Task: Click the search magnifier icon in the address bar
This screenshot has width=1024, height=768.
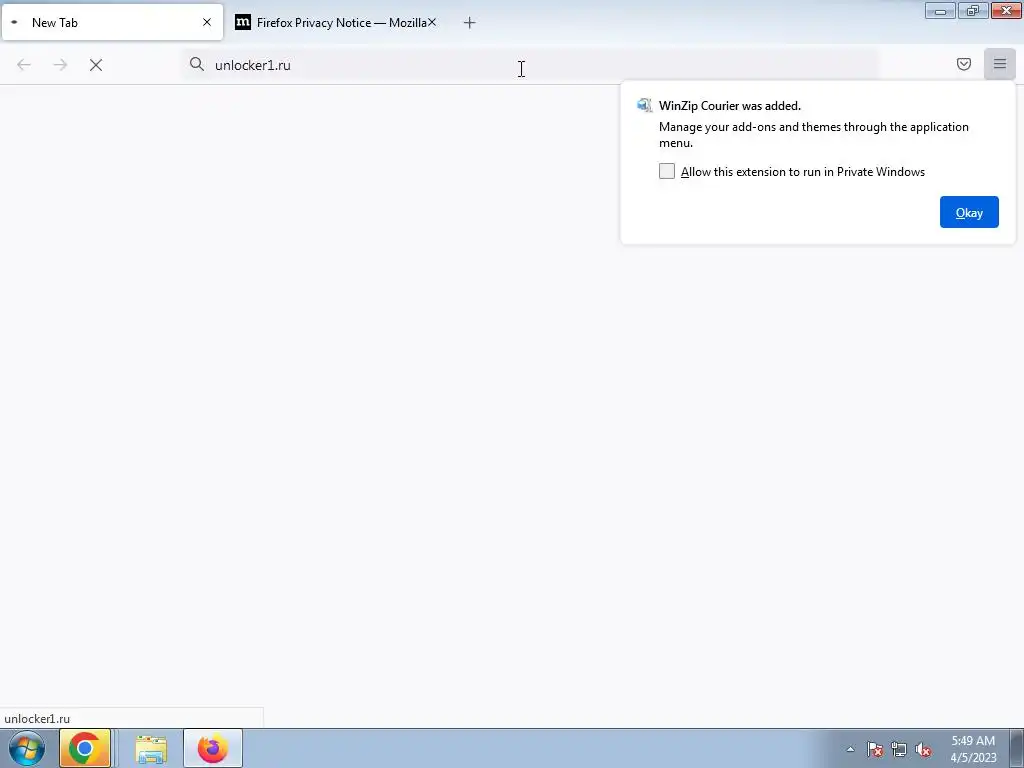Action: 197,64
